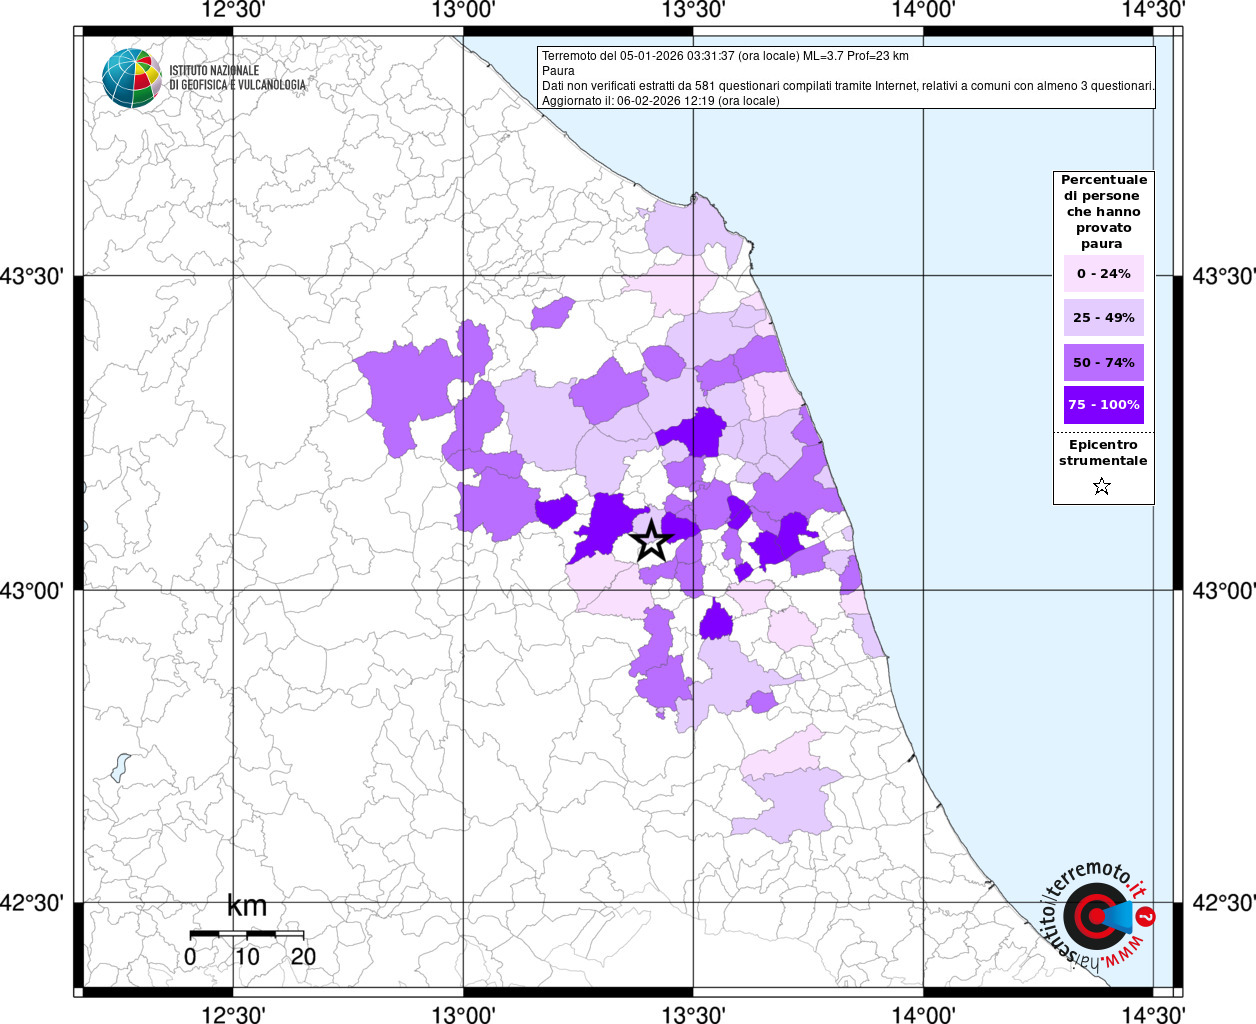
Task: Select the 75 - 100% legend swatch
Action: click(x=1103, y=405)
